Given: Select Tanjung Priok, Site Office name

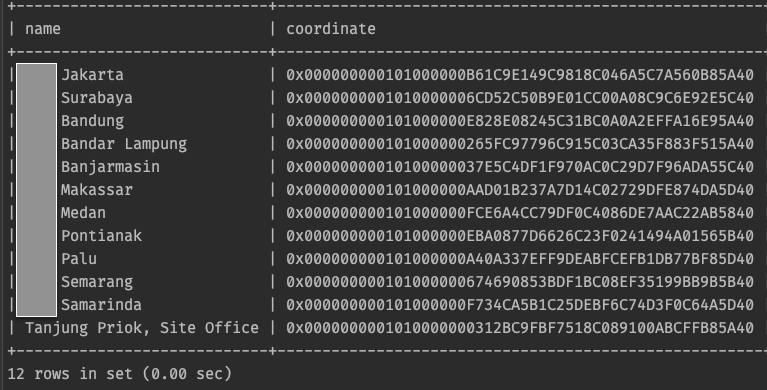Looking at the screenshot, I should click(142, 328).
